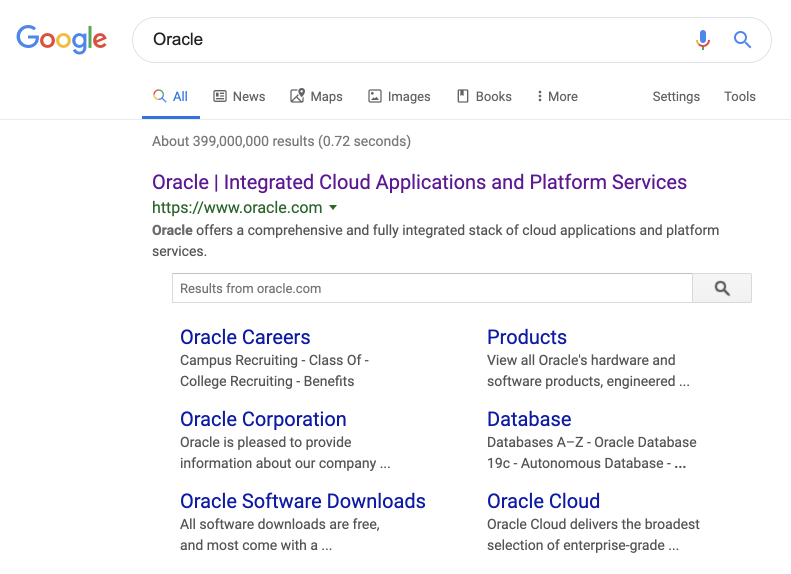Expand the More search options menu
This screenshot has width=791, height=574.
557,97
